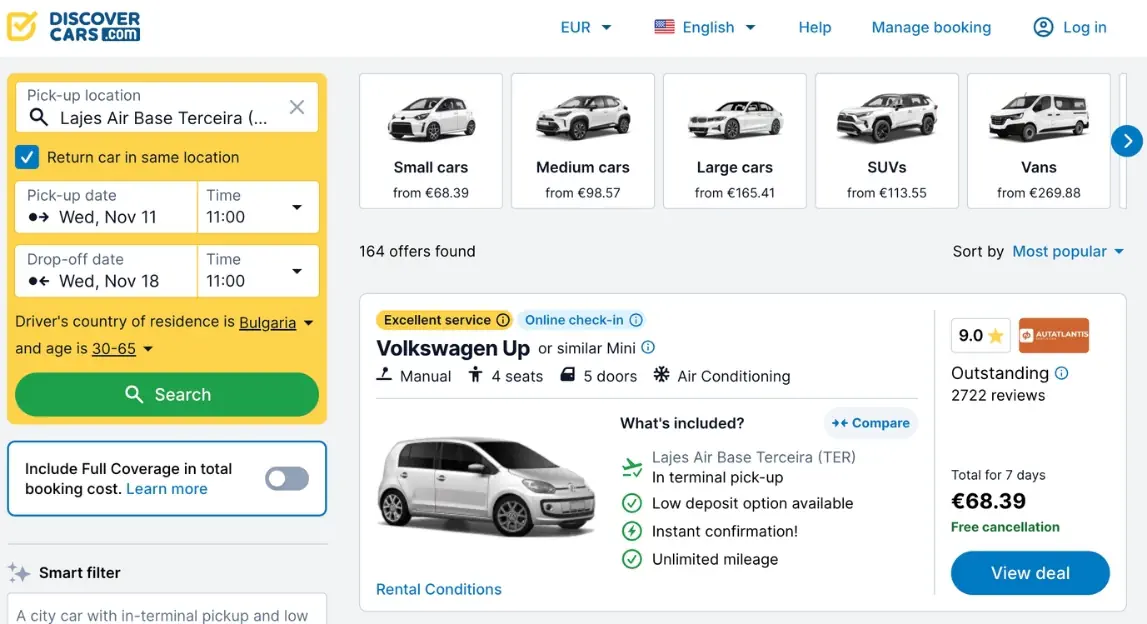Change driver age range 30-65
The height and width of the screenshot is (624, 1147).
122,349
